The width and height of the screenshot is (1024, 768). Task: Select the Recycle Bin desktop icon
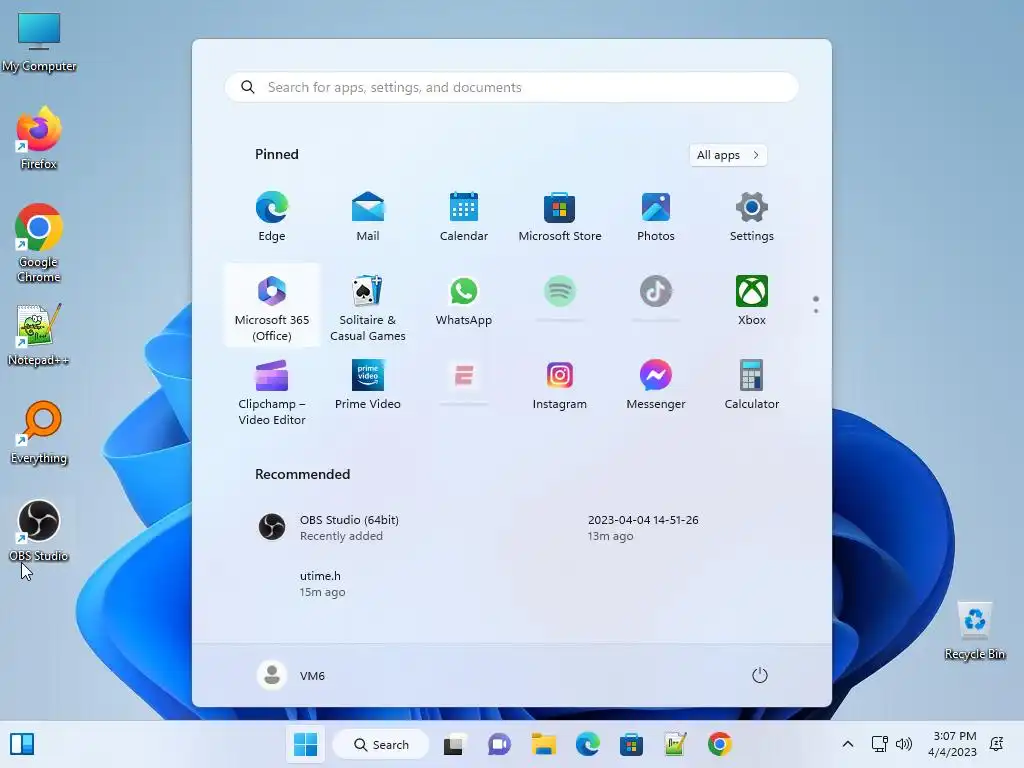(974, 630)
